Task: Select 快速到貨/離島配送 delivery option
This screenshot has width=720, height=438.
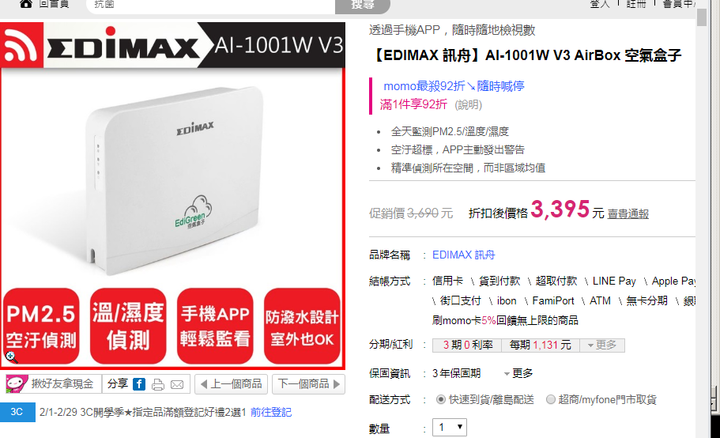Action: [x=441, y=400]
